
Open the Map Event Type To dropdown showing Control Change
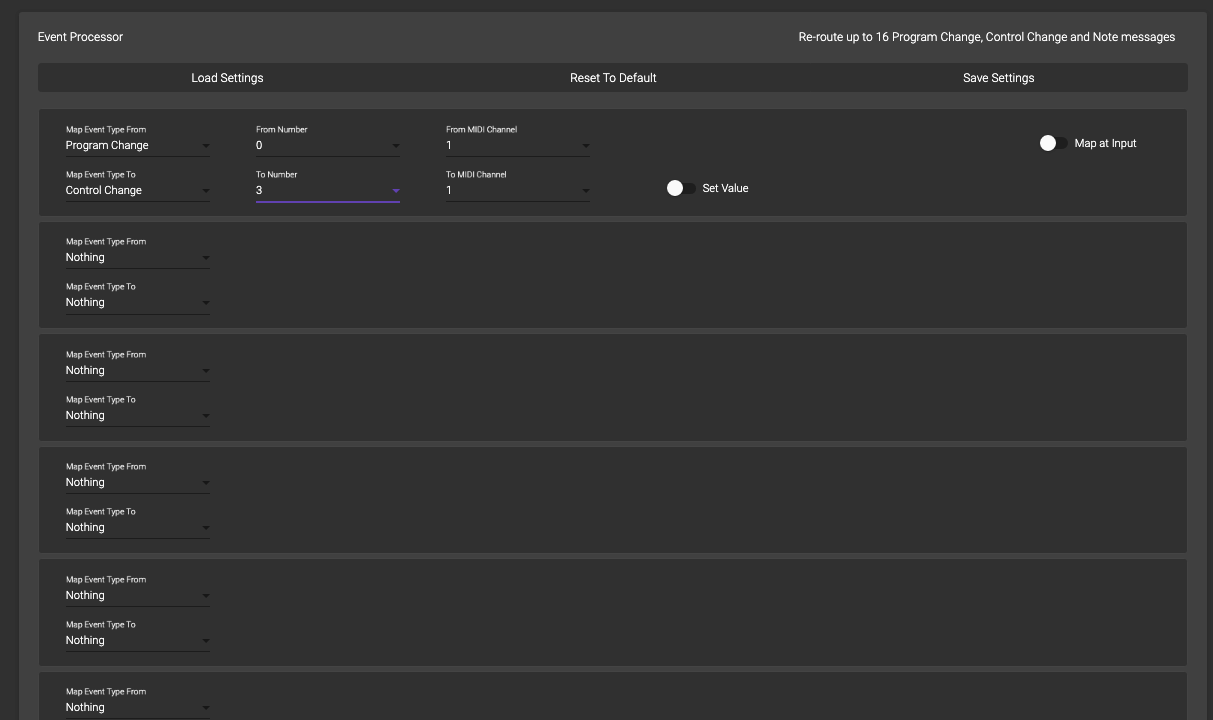[138, 190]
